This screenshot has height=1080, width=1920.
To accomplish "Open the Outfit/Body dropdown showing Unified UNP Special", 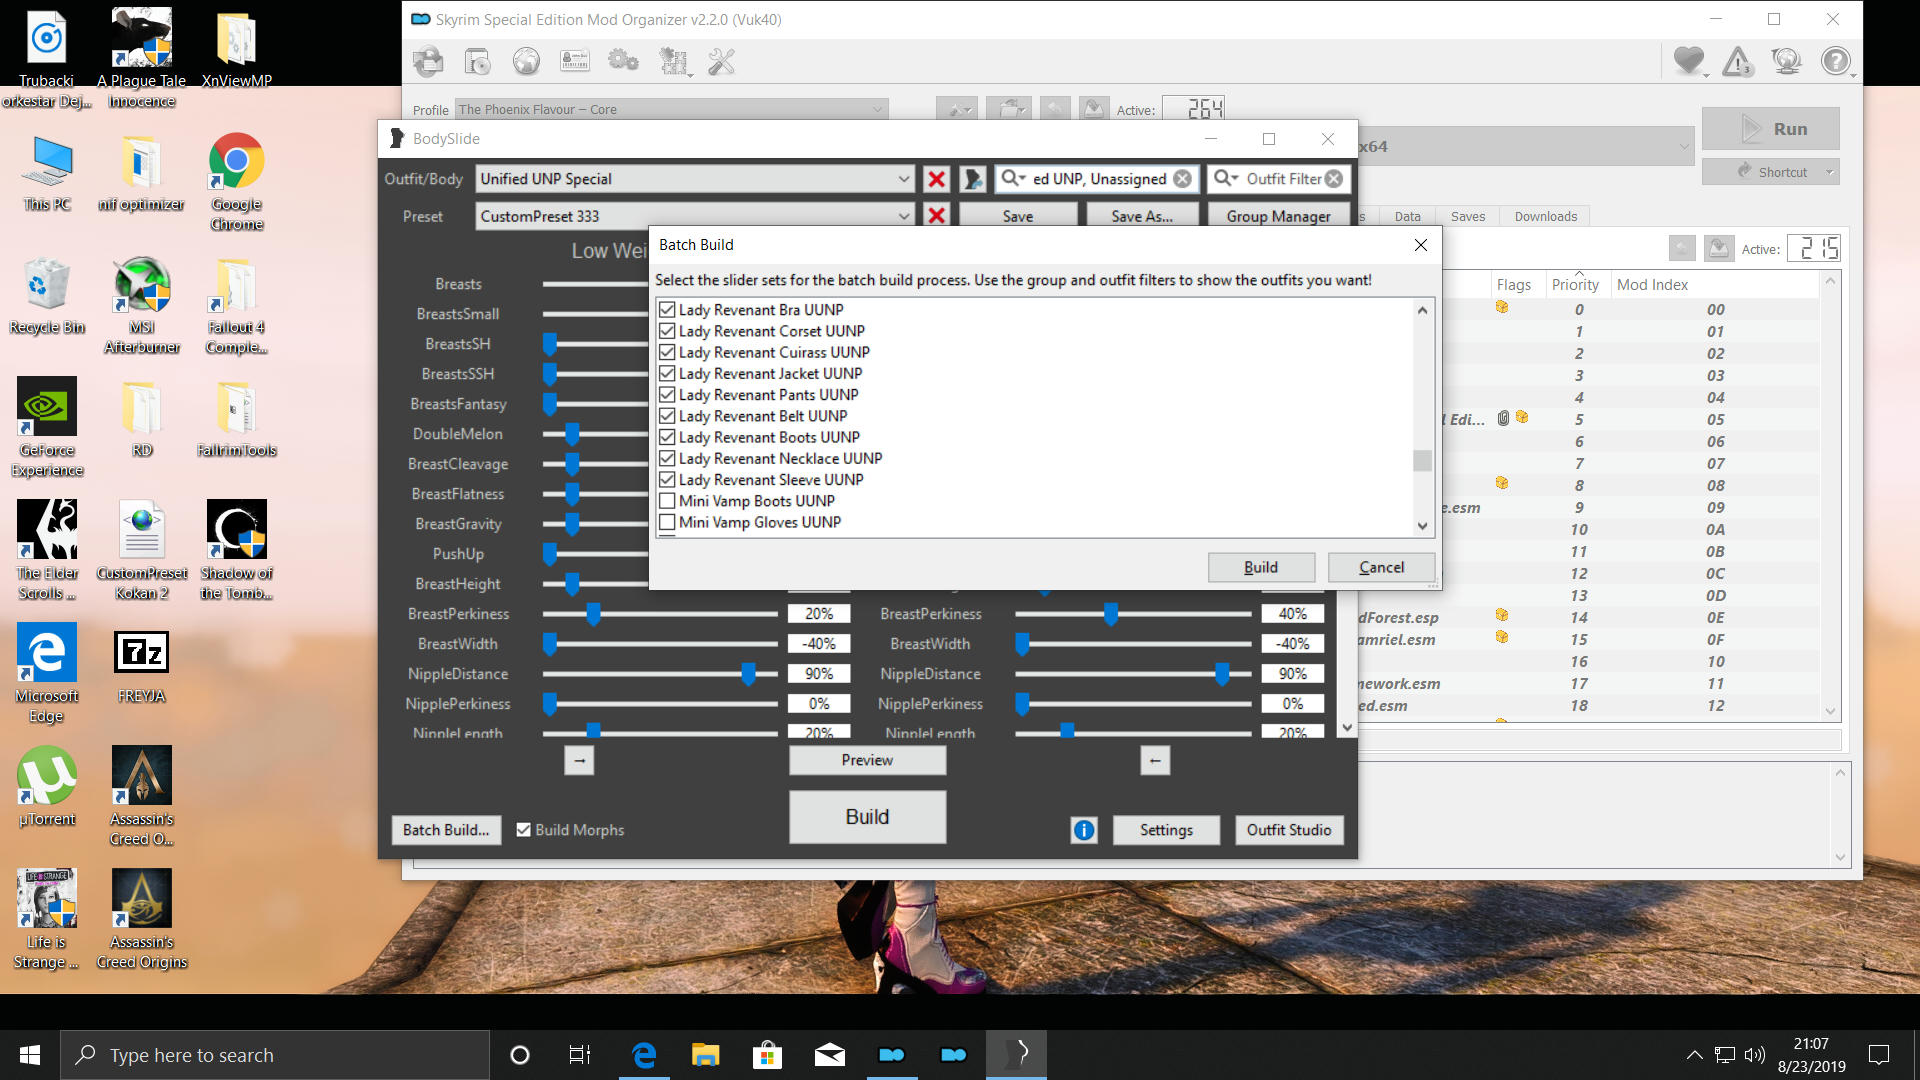I will pyautogui.click(x=695, y=179).
